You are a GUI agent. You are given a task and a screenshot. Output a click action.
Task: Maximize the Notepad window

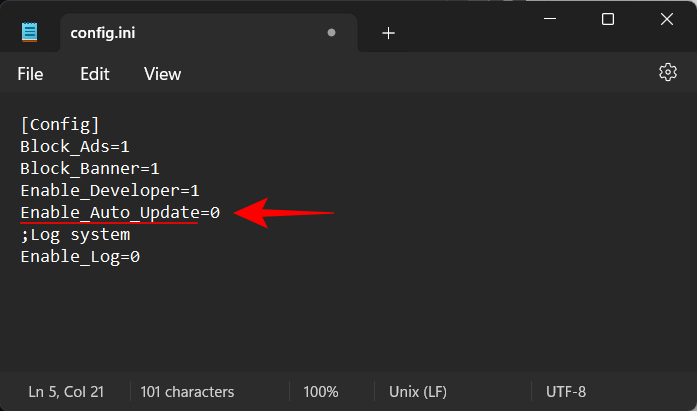[x=608, y=19]
